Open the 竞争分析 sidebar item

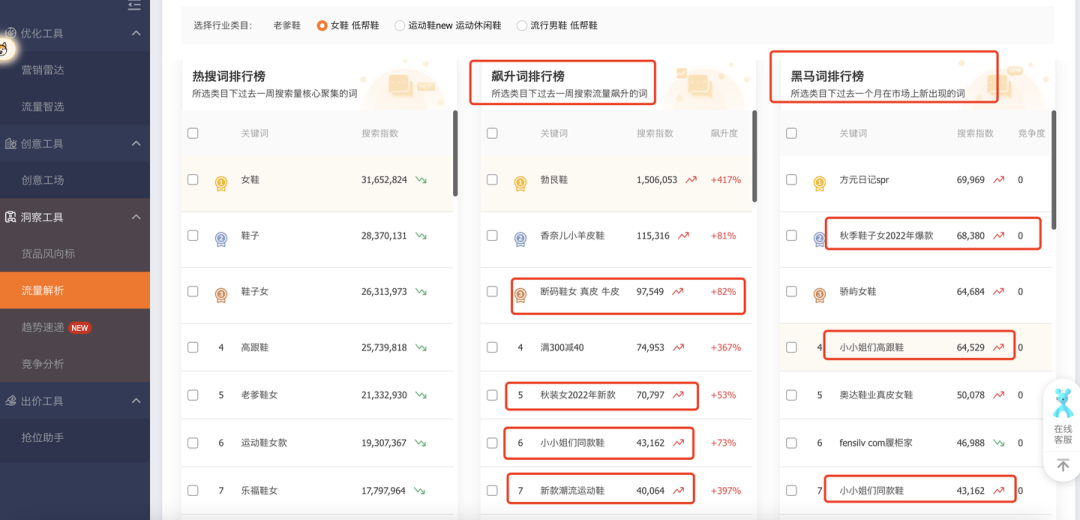click(x=43, y=364)
